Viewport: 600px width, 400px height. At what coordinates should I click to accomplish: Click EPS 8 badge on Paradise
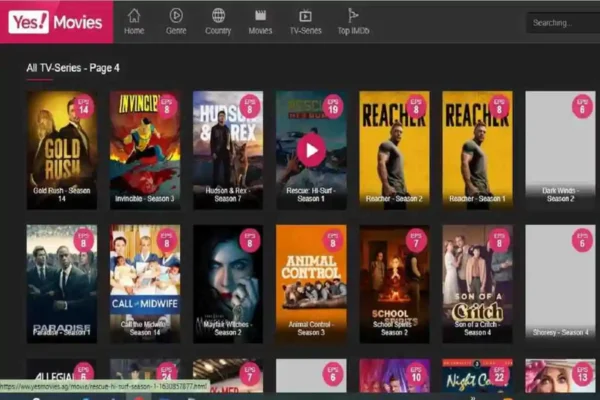point(83,240)
